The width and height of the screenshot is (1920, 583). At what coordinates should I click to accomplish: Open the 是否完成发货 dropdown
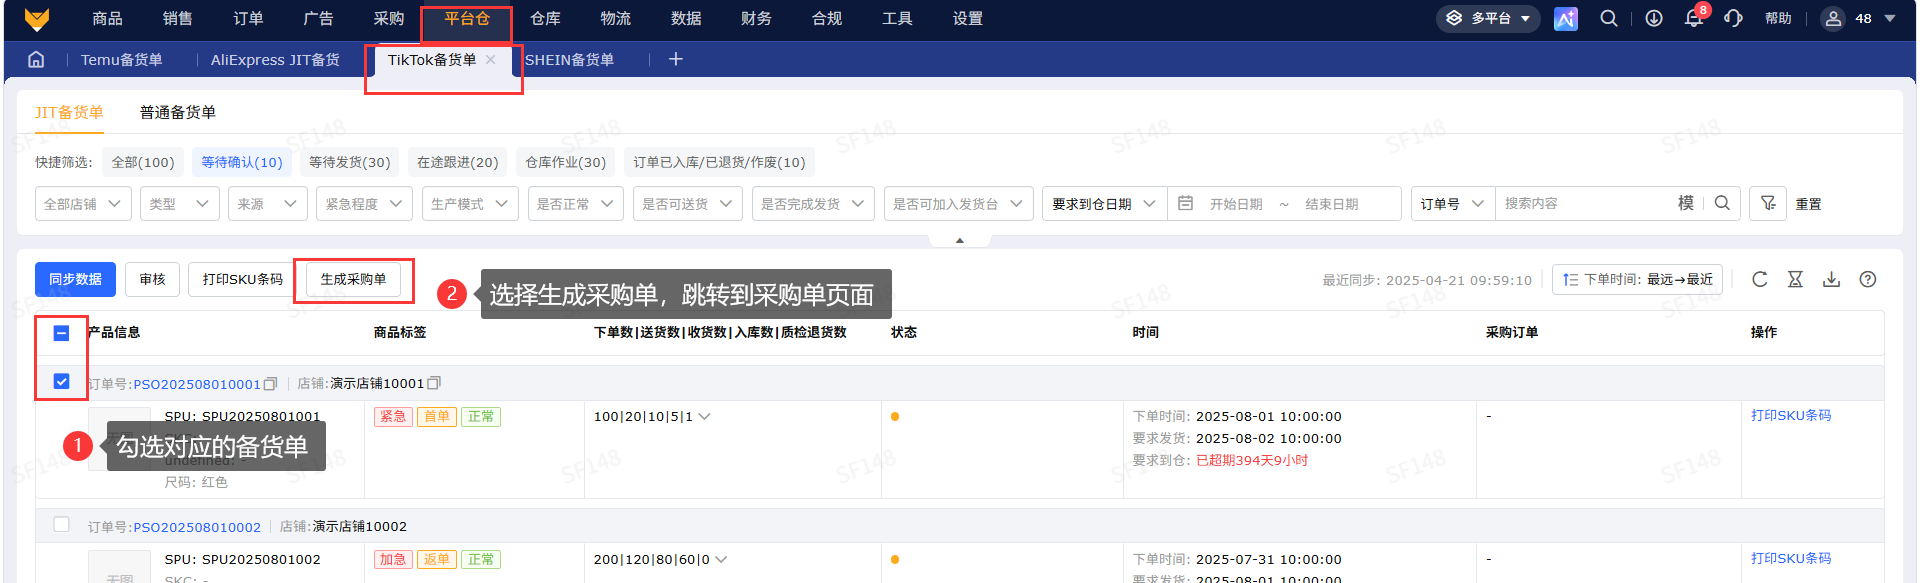813,203
